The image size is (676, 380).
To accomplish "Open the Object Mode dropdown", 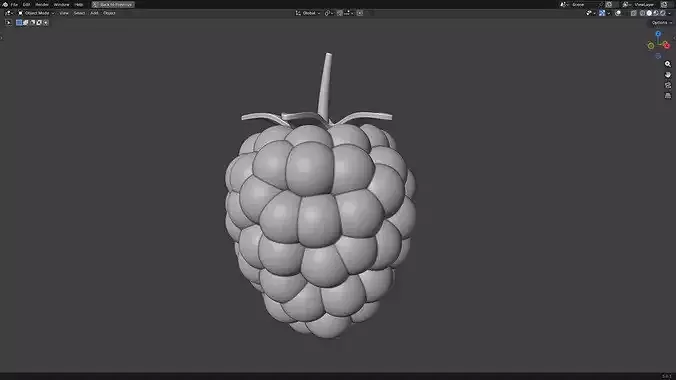I will (x=36, y=13).
